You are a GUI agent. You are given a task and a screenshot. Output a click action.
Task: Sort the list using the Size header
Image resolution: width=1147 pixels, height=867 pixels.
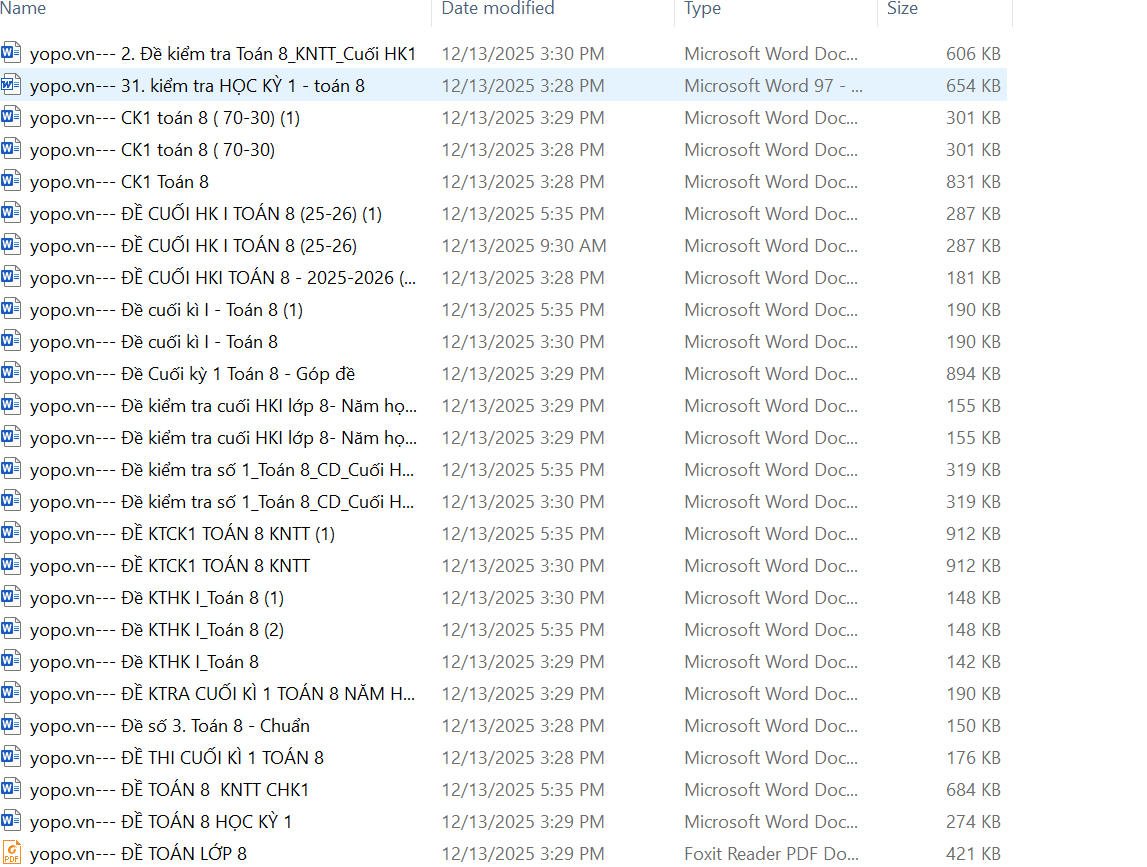coord(902,9)
